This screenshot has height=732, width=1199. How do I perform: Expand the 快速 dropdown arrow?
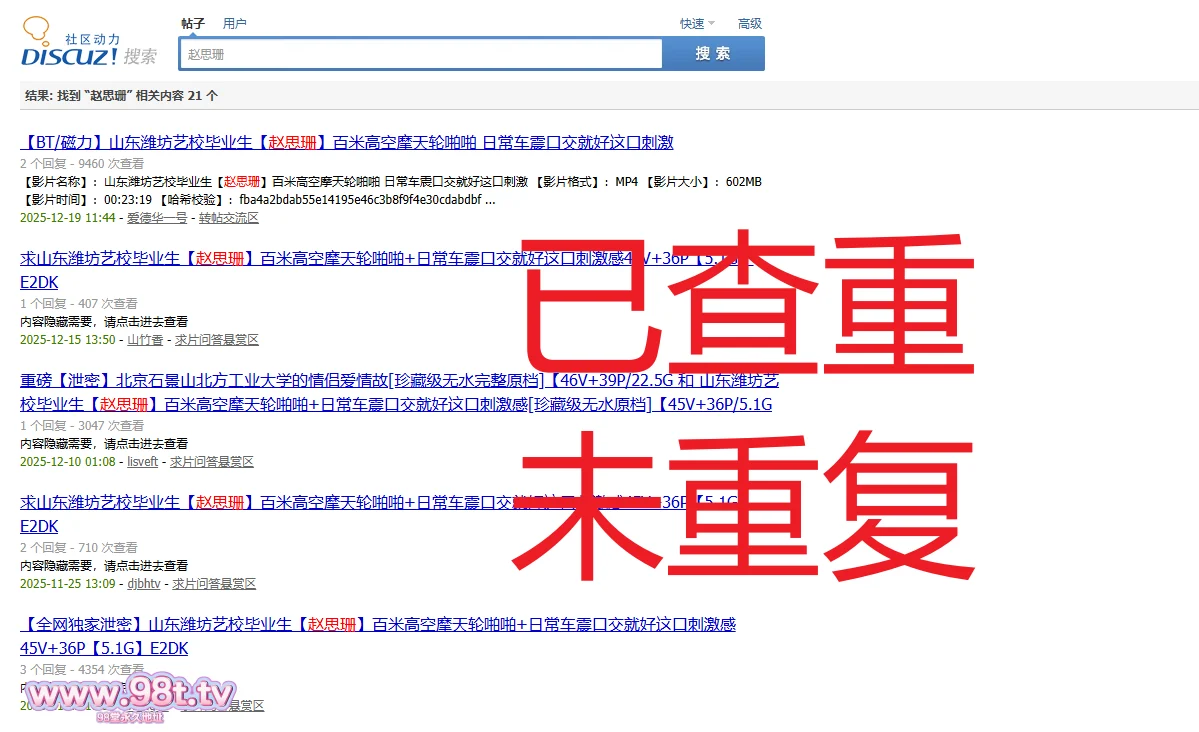711,24
